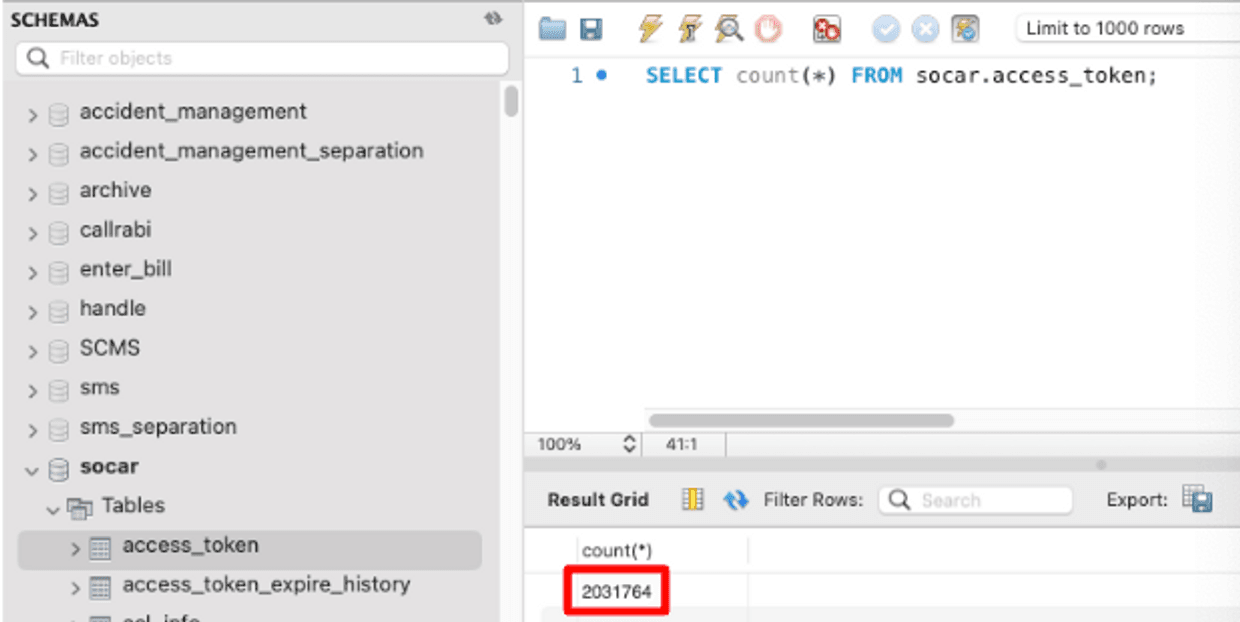Collapse the socar schema

click(x=33, y=470)
